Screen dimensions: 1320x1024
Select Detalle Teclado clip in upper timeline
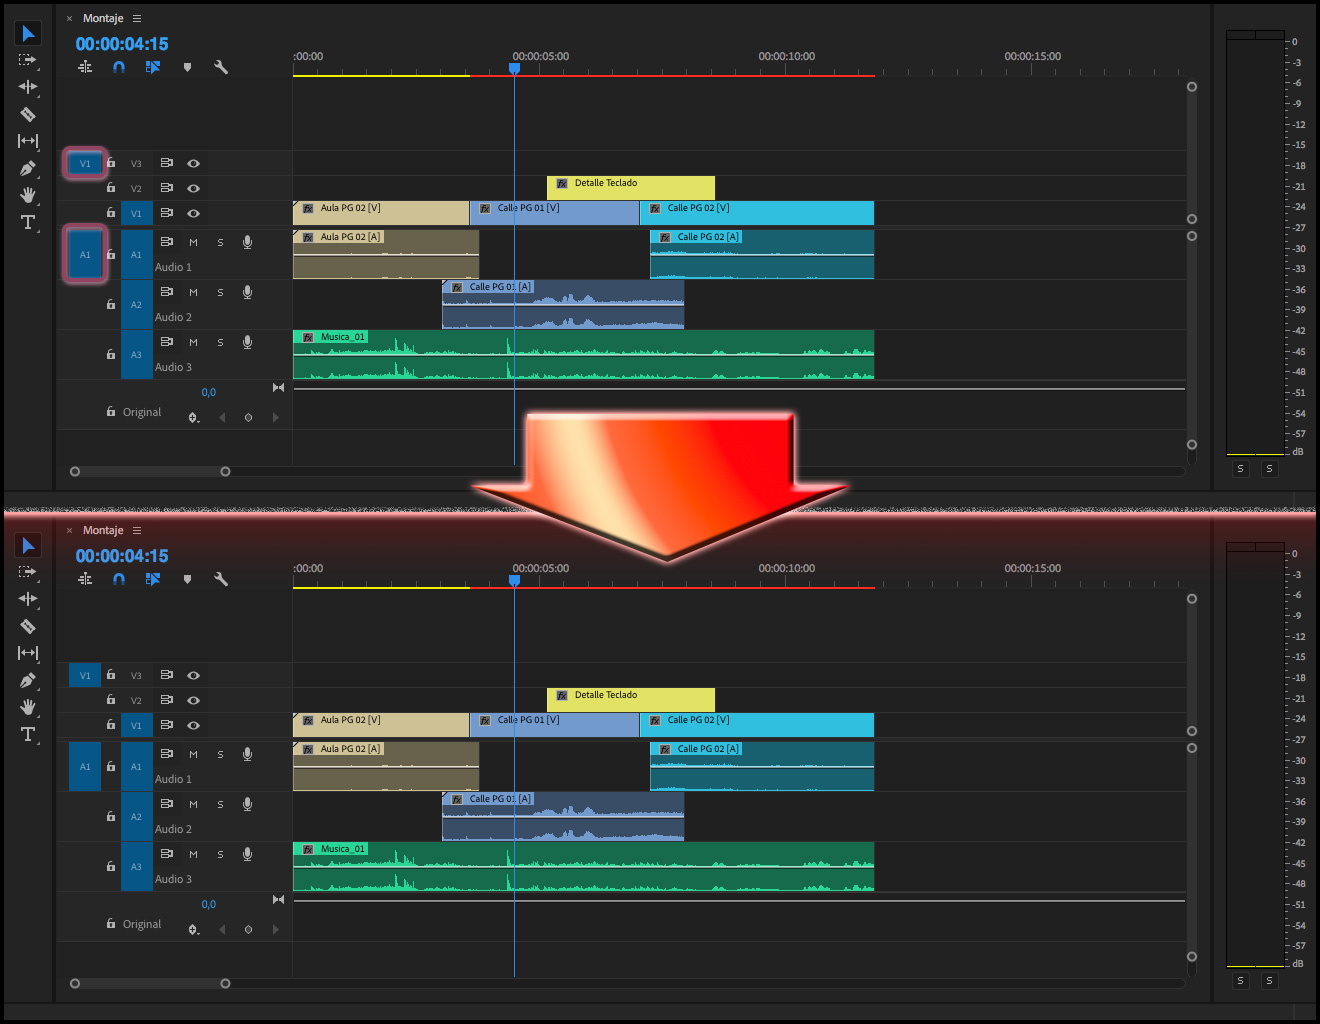point(630,187)
